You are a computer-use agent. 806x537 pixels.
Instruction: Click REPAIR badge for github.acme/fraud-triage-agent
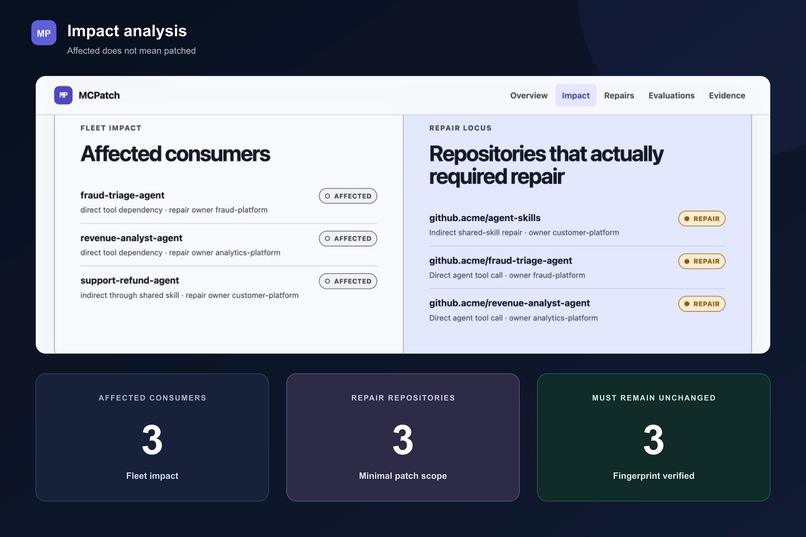point(702,261)
